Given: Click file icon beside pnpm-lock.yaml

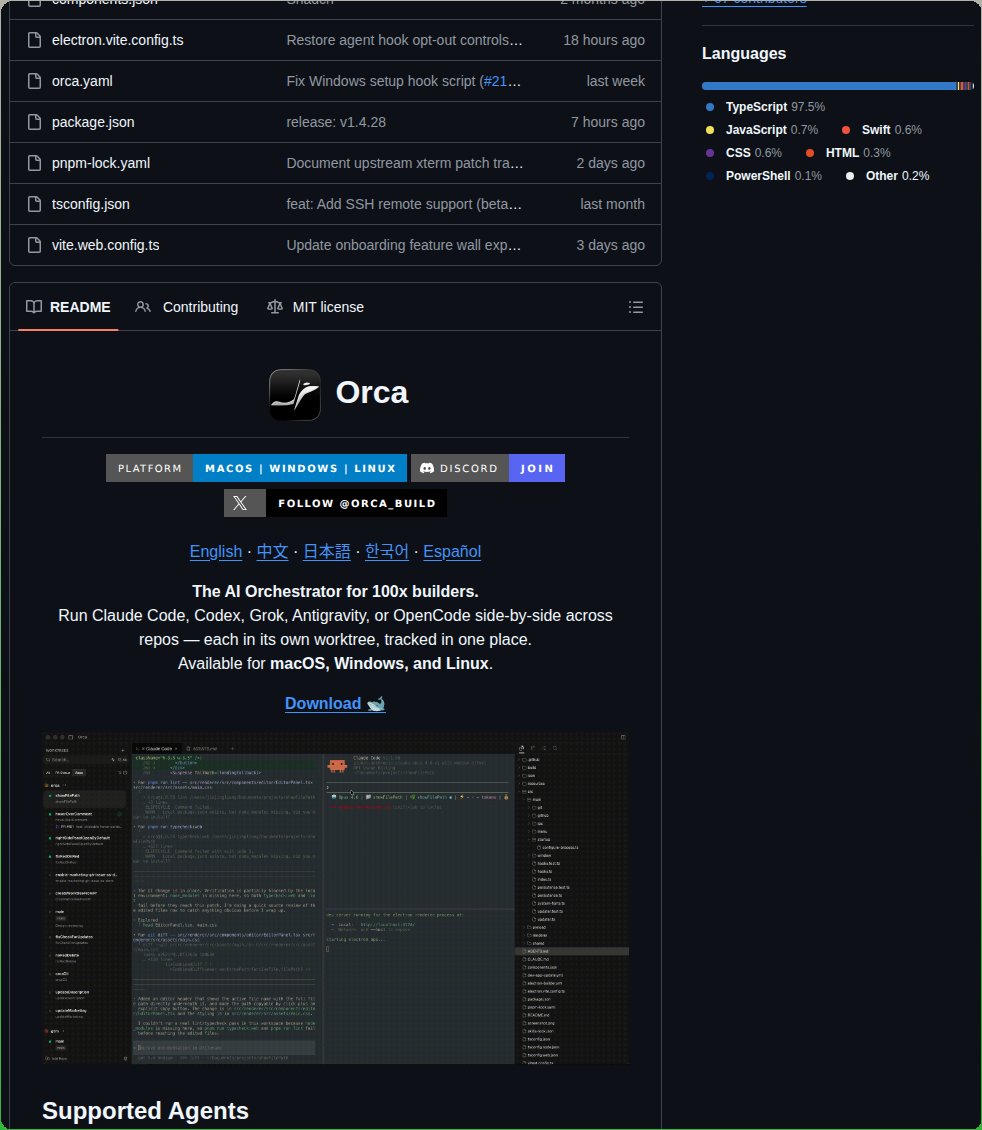Looking at the screenshot, I should click(34, 164).
